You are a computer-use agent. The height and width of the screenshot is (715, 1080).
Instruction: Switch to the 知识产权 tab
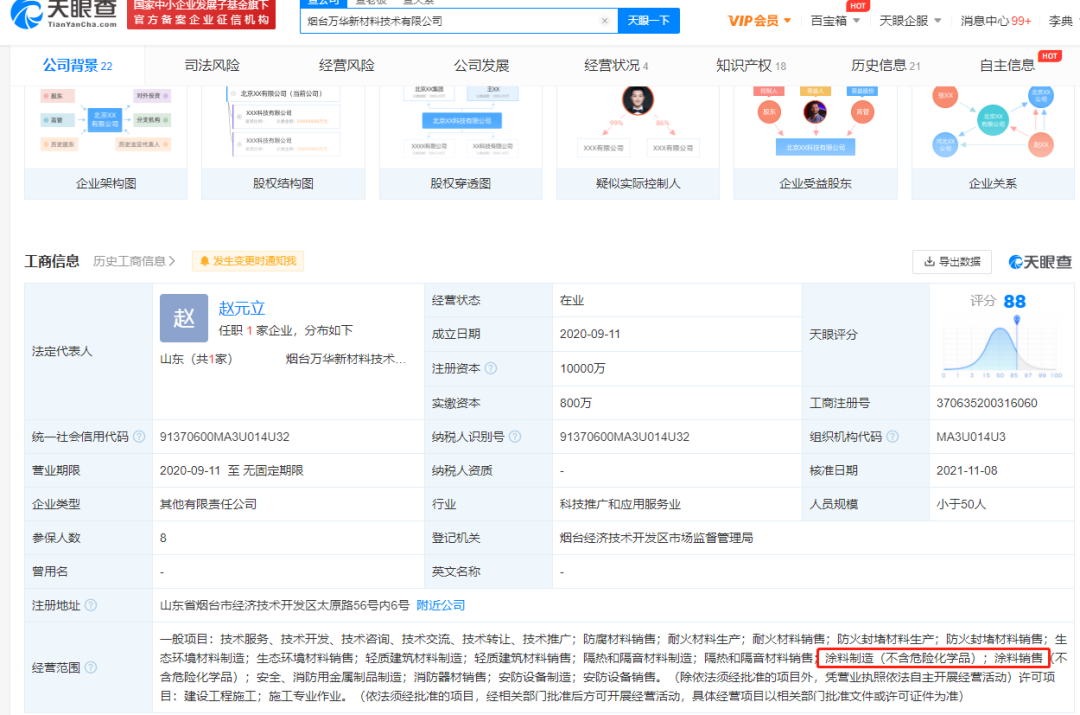751,65
